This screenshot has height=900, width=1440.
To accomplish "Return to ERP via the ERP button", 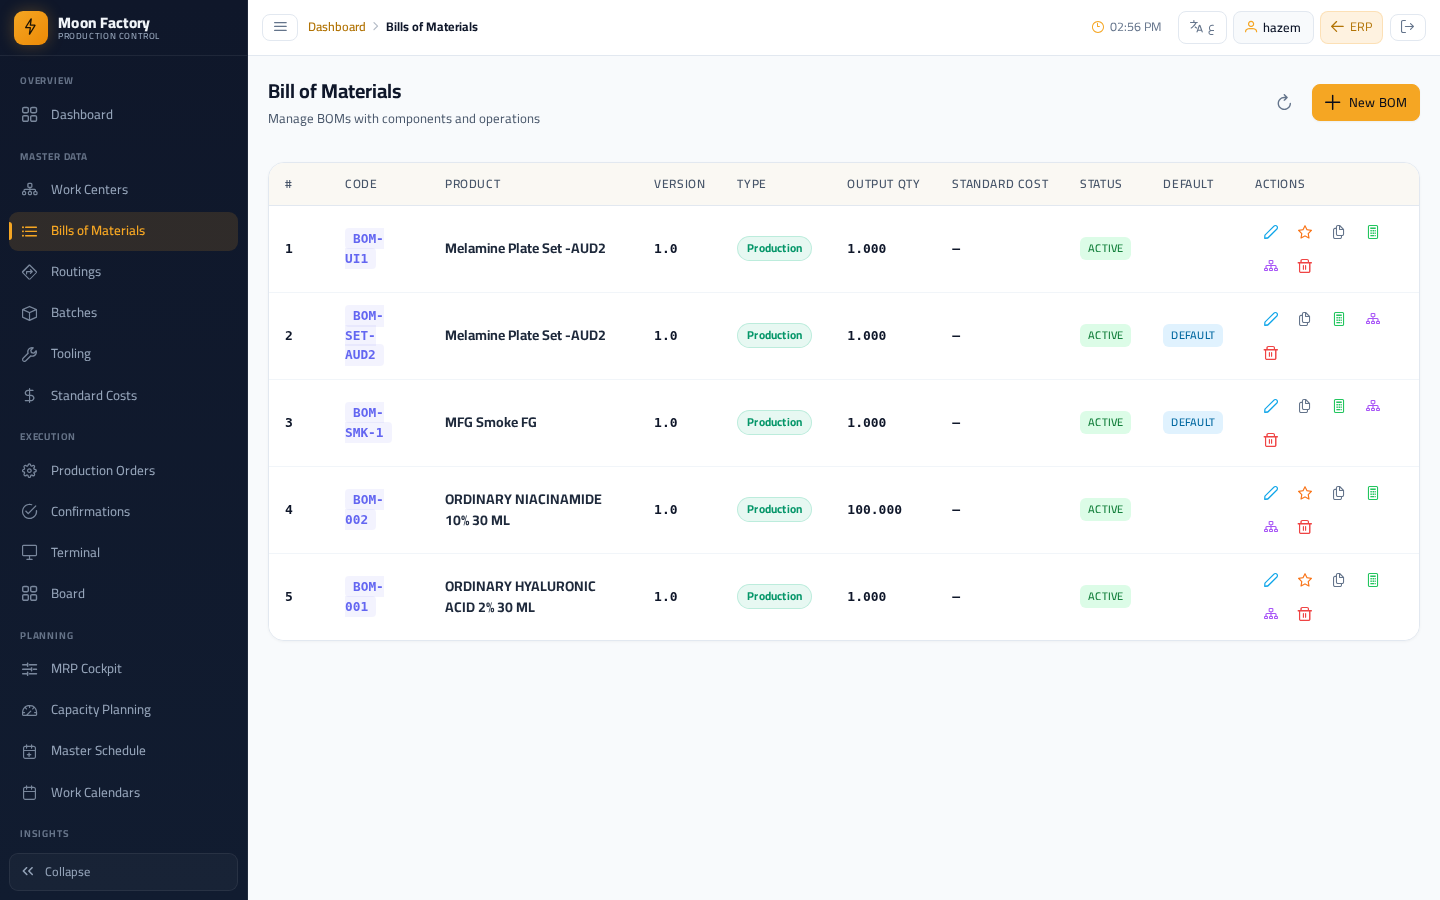I will (x=1351, y=27).
